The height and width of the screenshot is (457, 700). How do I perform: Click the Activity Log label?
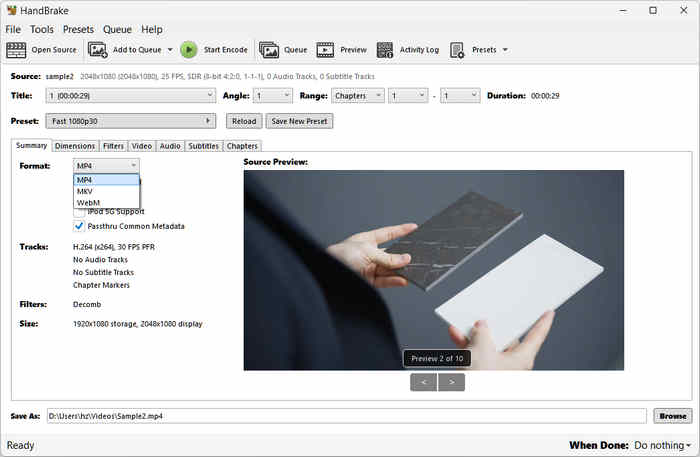tap(419, 50)
